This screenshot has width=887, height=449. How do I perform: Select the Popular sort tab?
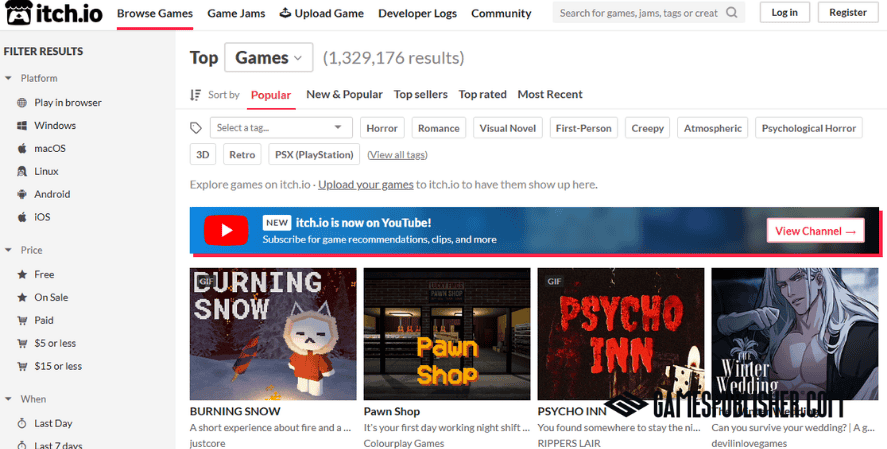[271, 95]
